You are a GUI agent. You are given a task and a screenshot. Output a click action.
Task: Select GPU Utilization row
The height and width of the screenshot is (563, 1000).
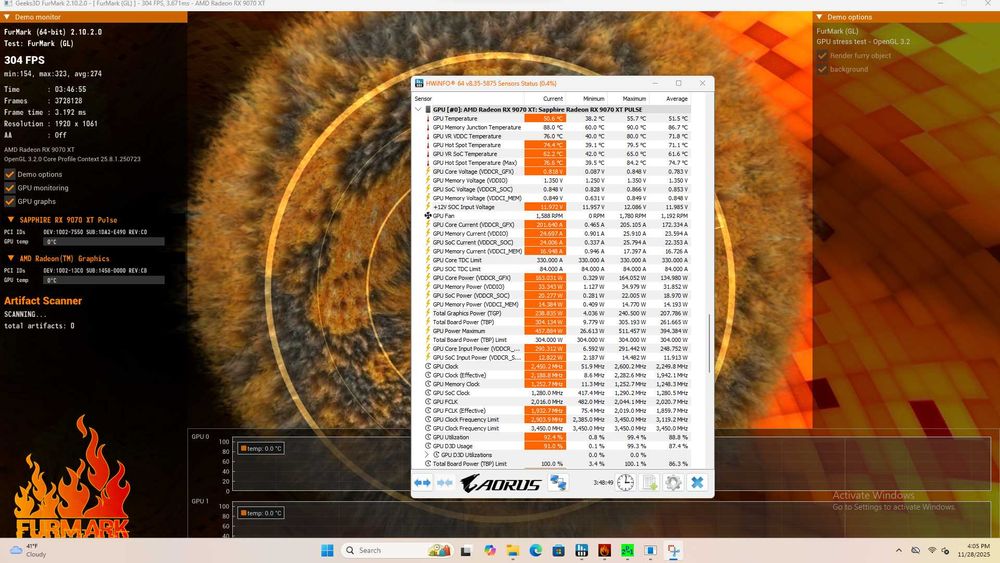552,437
